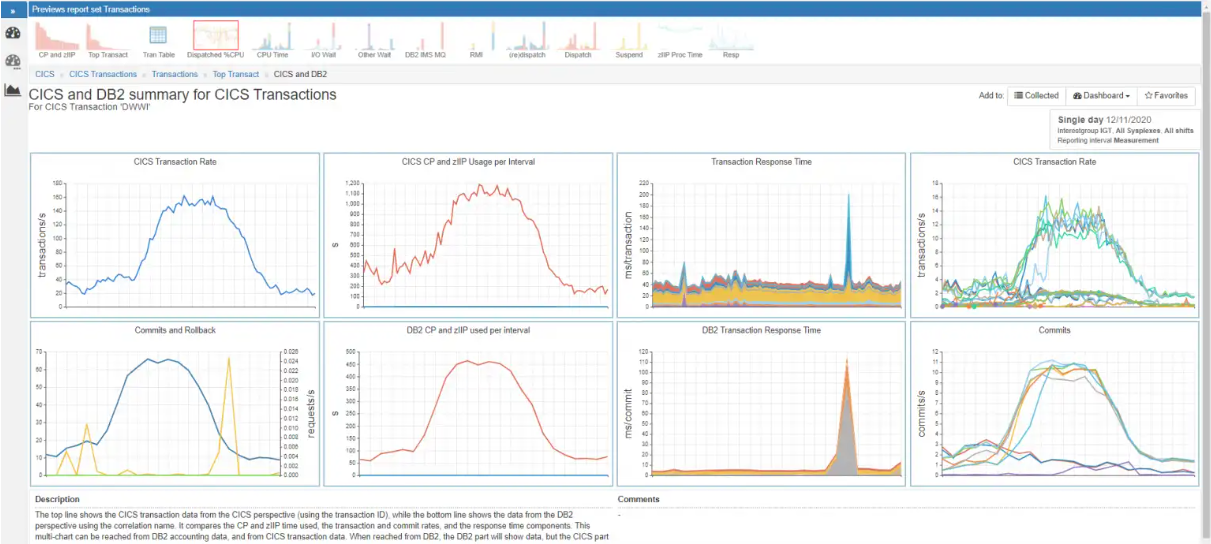Go to CICS breadcrumb link
This screenshot has width=1211, height=544.
(x=45, y=74)
